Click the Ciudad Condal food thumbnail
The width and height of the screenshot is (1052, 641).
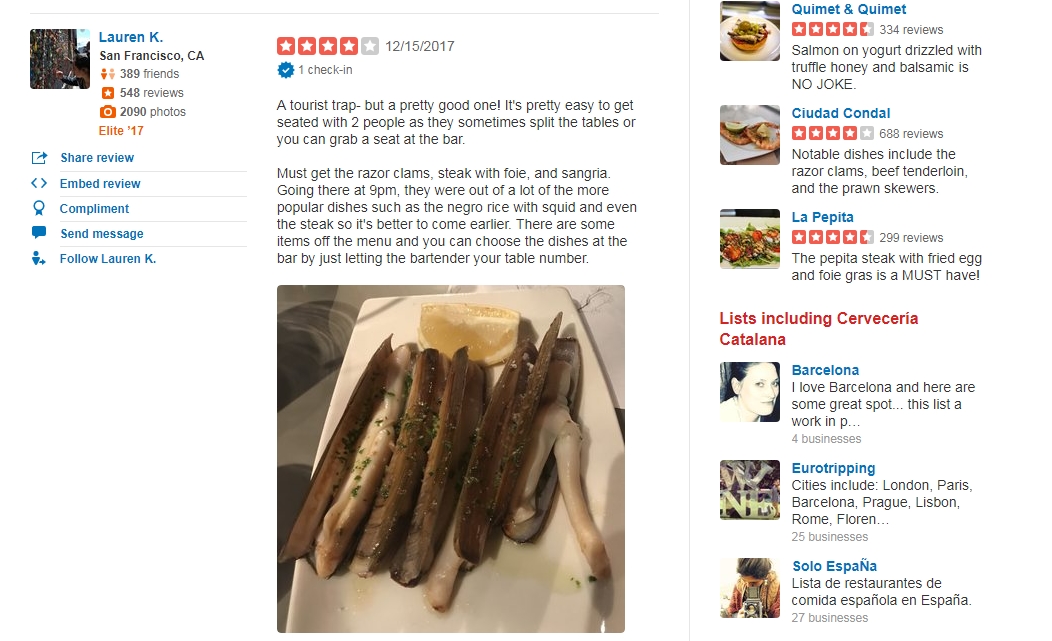click(x=750, y=135)
